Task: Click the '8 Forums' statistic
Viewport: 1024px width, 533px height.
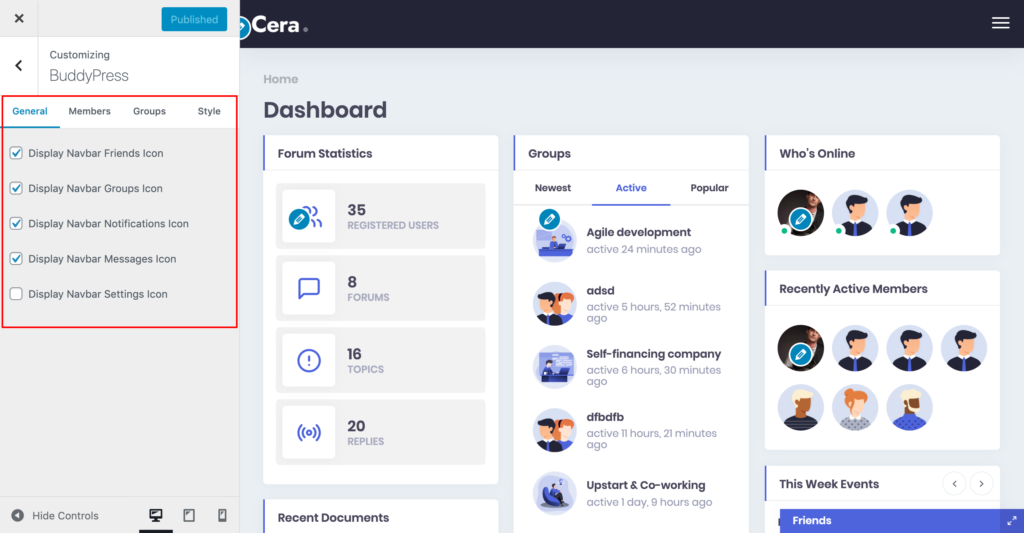Action: [x=381, y=288]
